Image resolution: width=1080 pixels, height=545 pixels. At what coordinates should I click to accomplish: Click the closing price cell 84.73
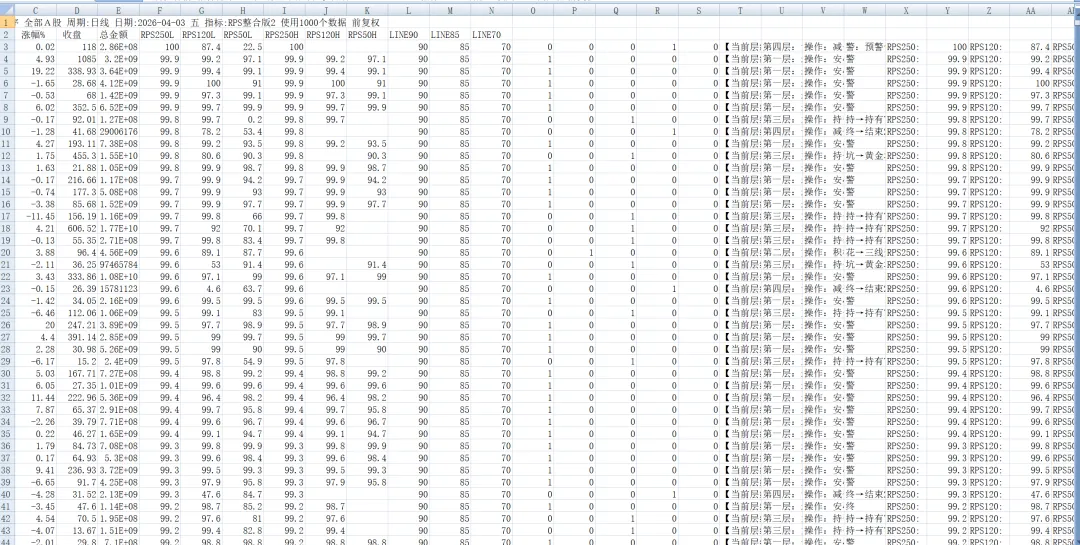tap(76, 446)
